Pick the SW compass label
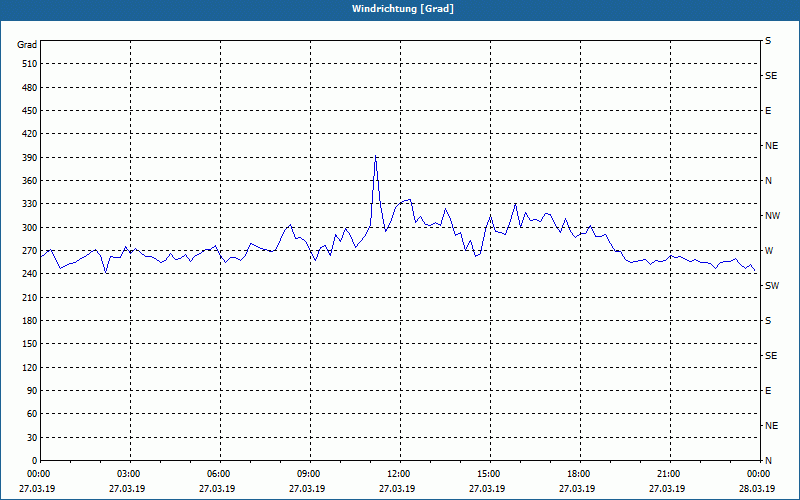 point(772,286)
